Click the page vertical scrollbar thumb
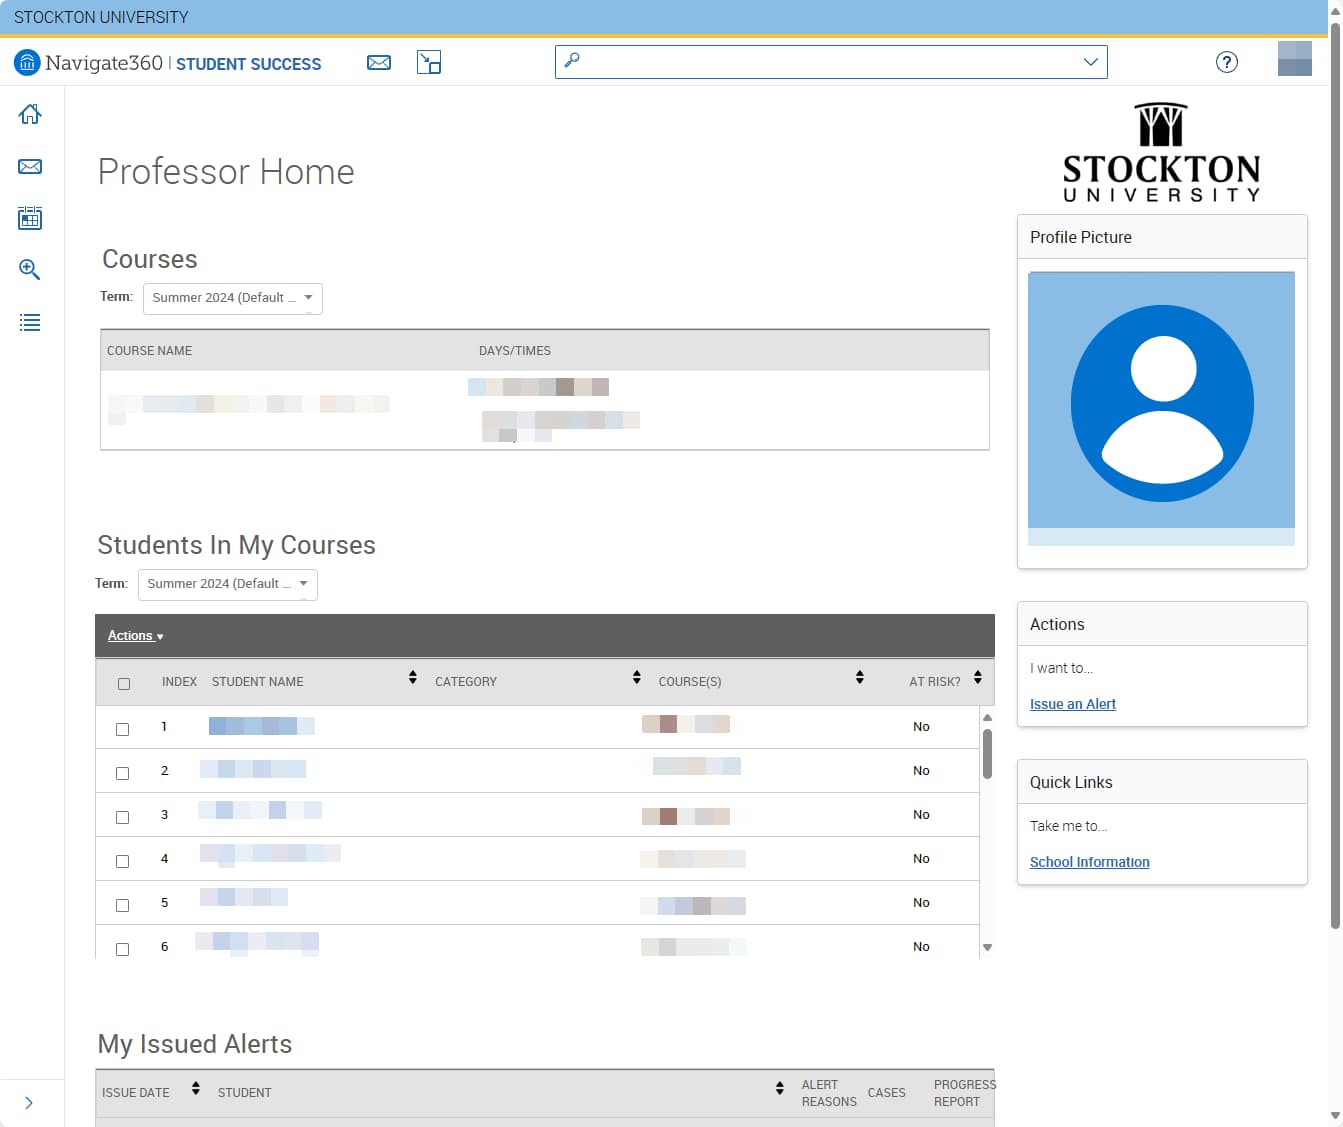This screenshot has height=1127, width=1343. [1335, 475]
